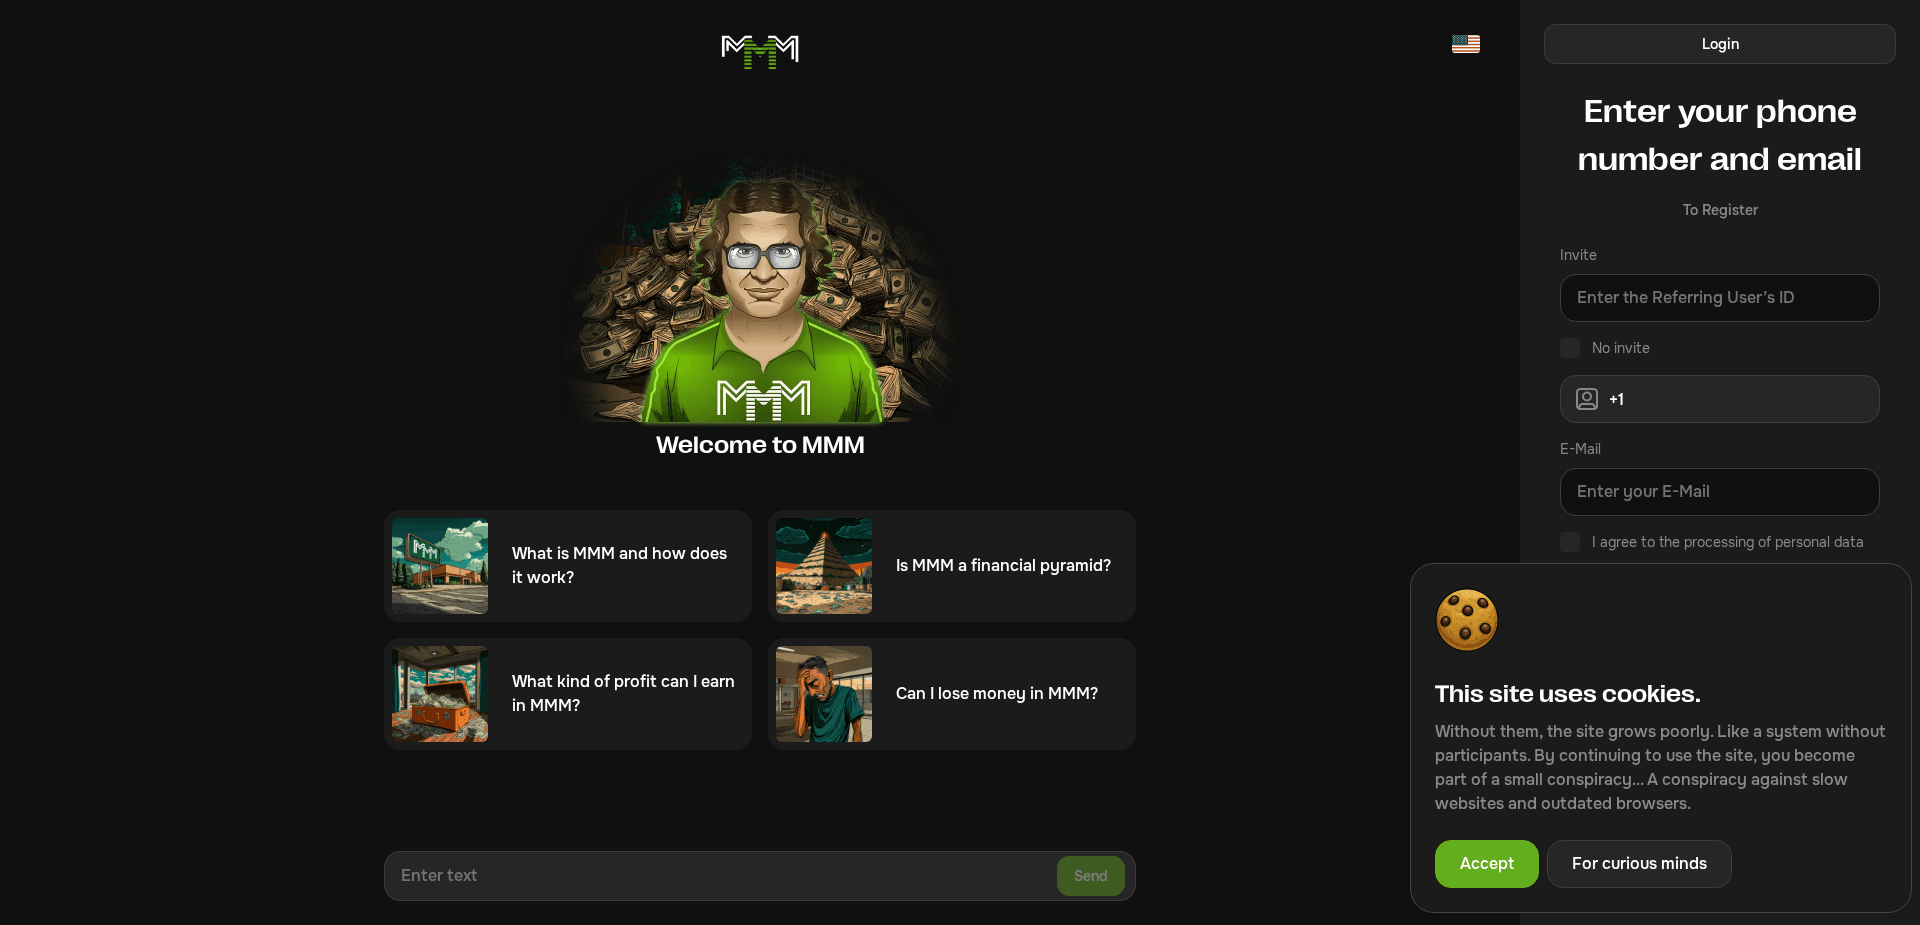Image resolution: width=1920 pixels, height=925 pixels.
Task: Open the For curious minds option
Action: pos(1639,864)
